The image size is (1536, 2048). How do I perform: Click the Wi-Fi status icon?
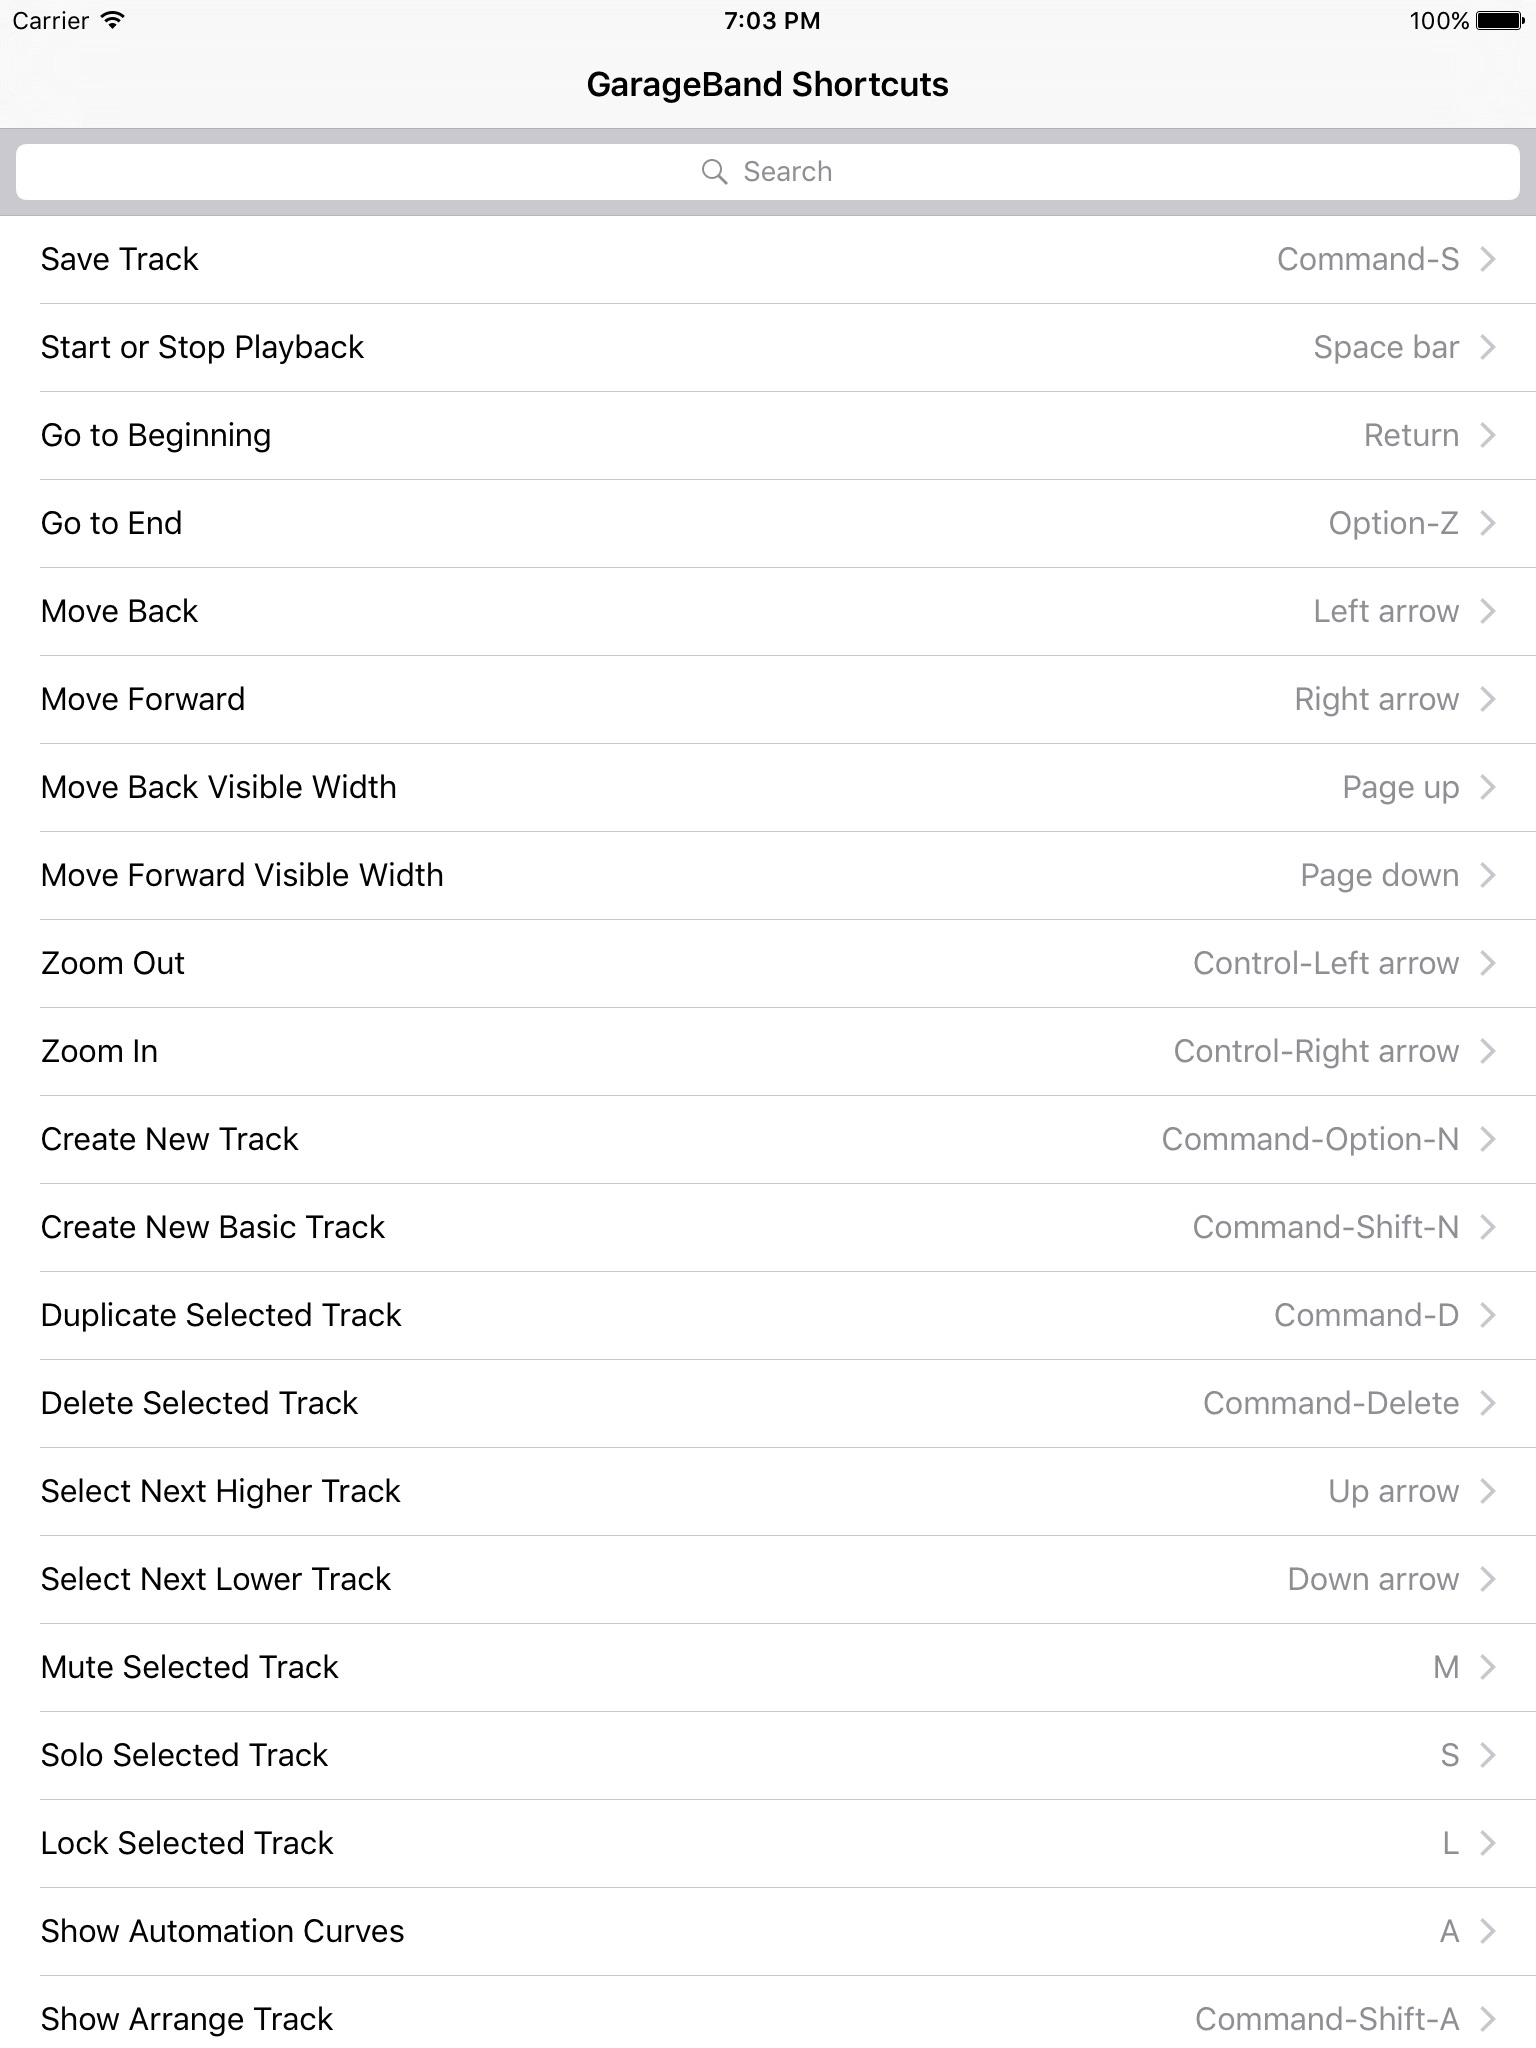pyautogui.click(x=114, y=20)
